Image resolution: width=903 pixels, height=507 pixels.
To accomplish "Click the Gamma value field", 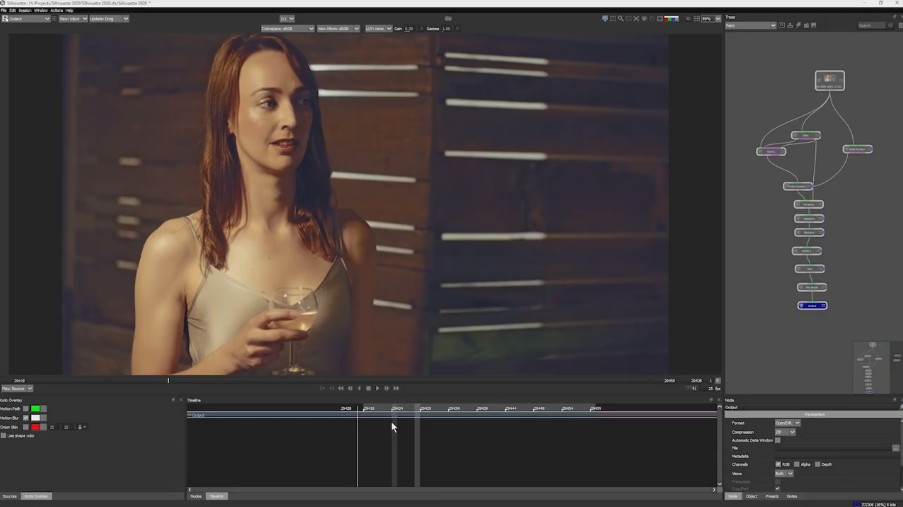I will [446, 28].
